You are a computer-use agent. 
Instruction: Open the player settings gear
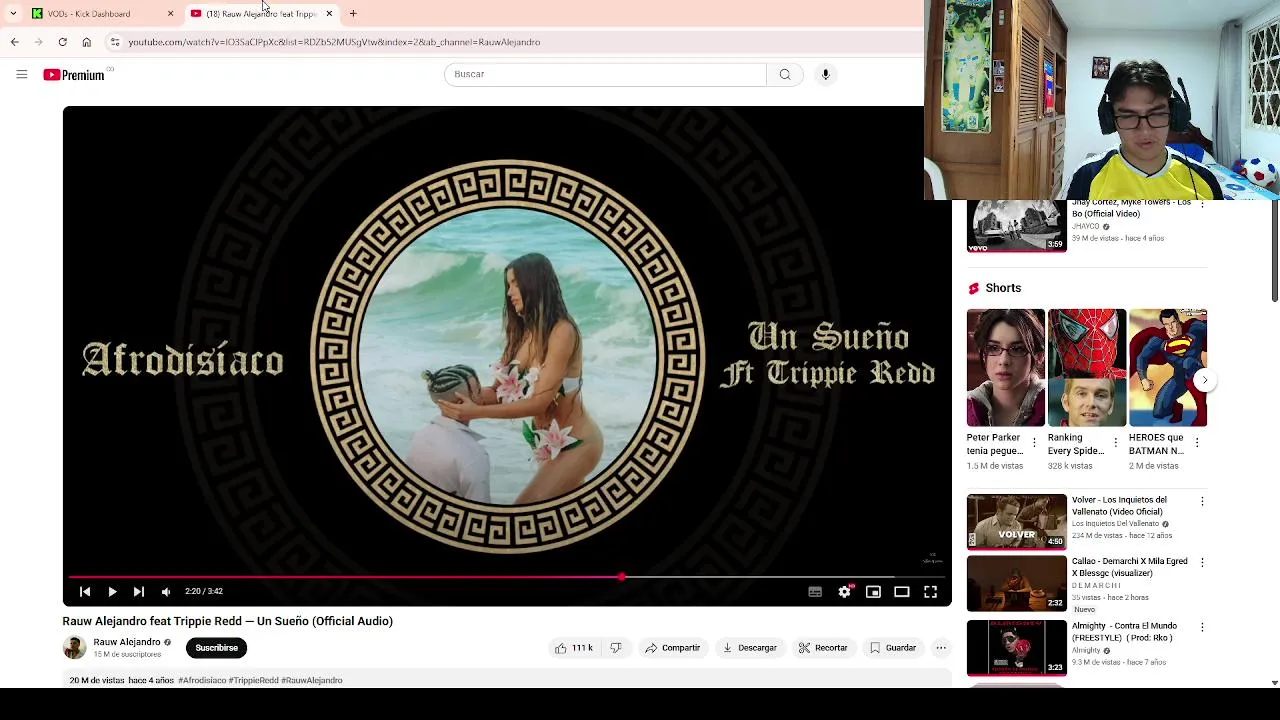click(845, 592)
